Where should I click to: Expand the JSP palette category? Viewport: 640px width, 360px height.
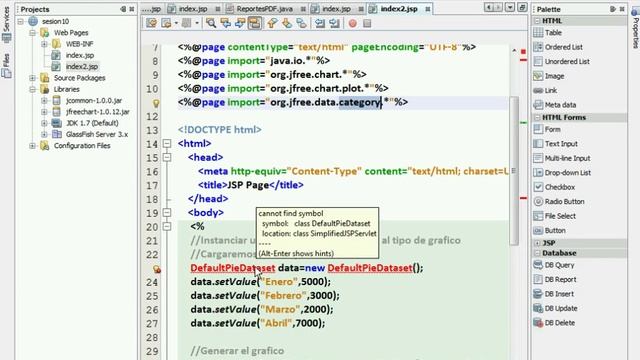click(537, 243)
